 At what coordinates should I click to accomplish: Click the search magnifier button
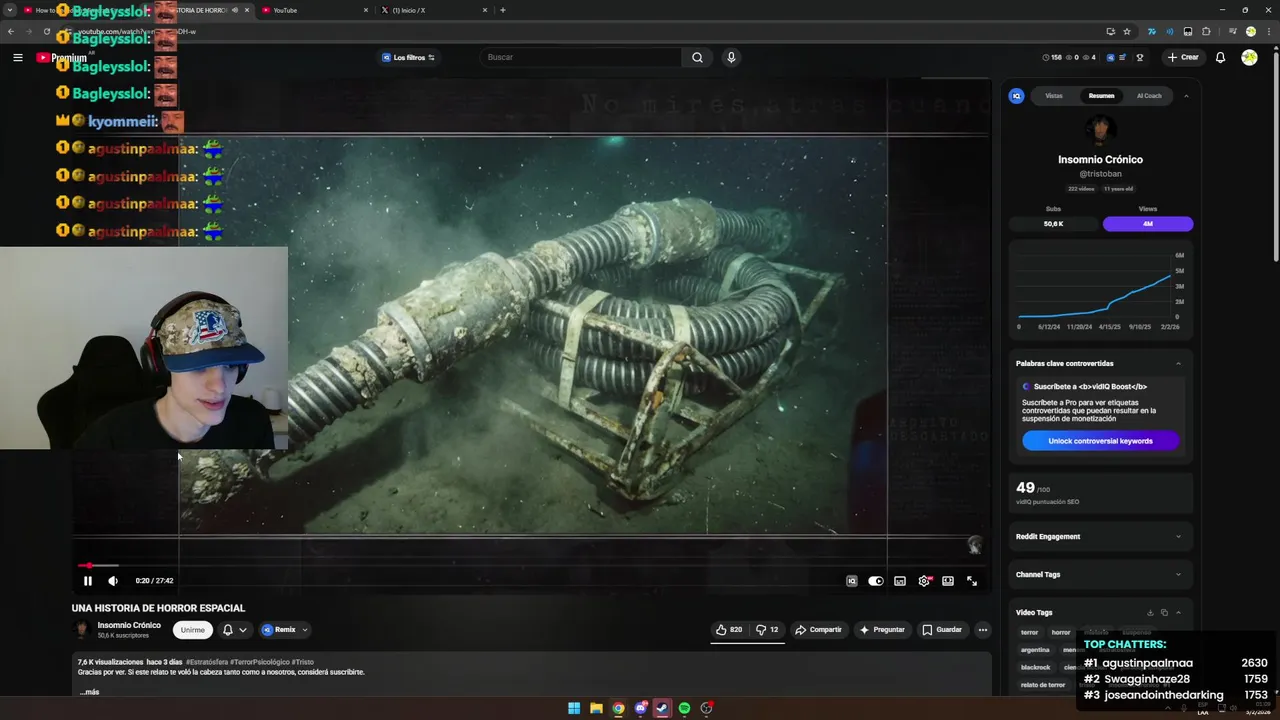(x=697, y=57)
